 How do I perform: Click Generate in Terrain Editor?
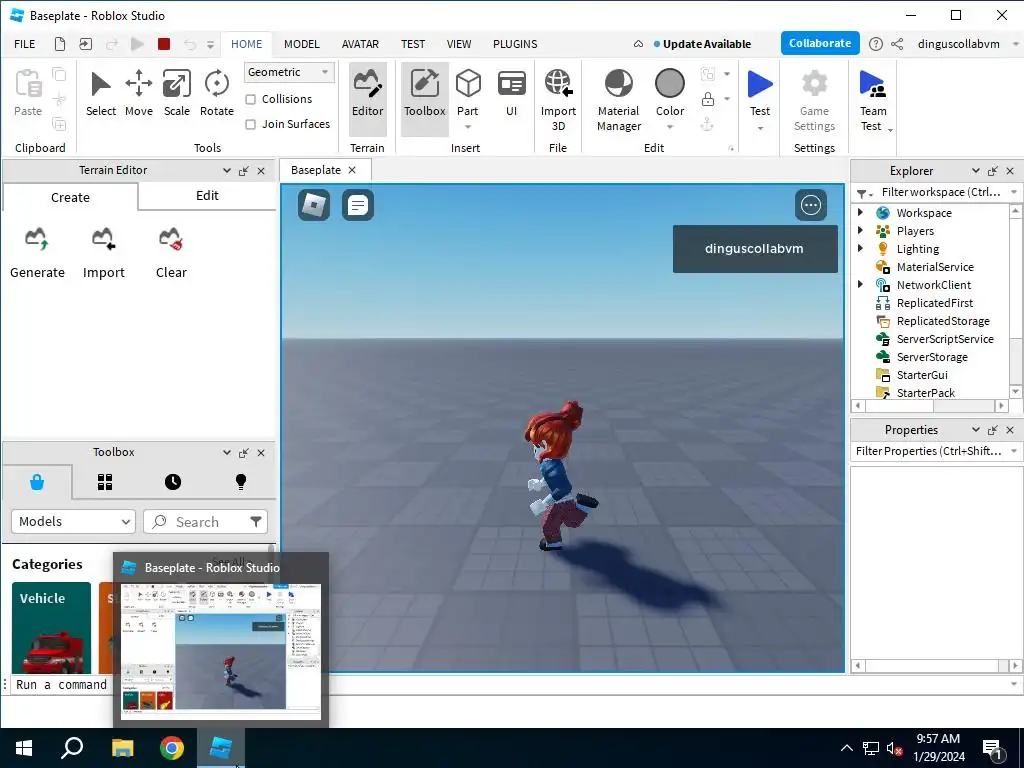[37, 253]
